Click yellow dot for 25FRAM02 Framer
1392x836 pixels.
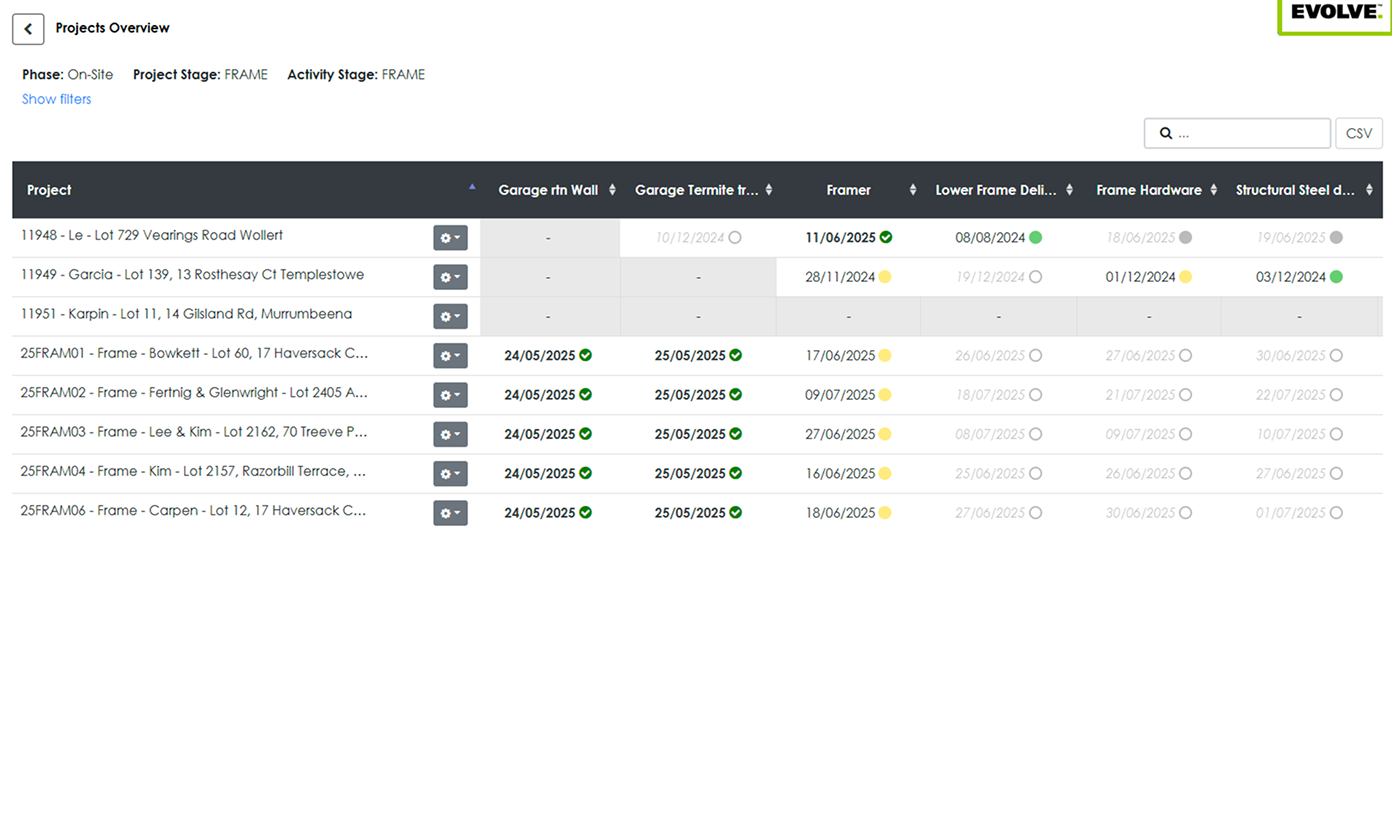(885, 395)
